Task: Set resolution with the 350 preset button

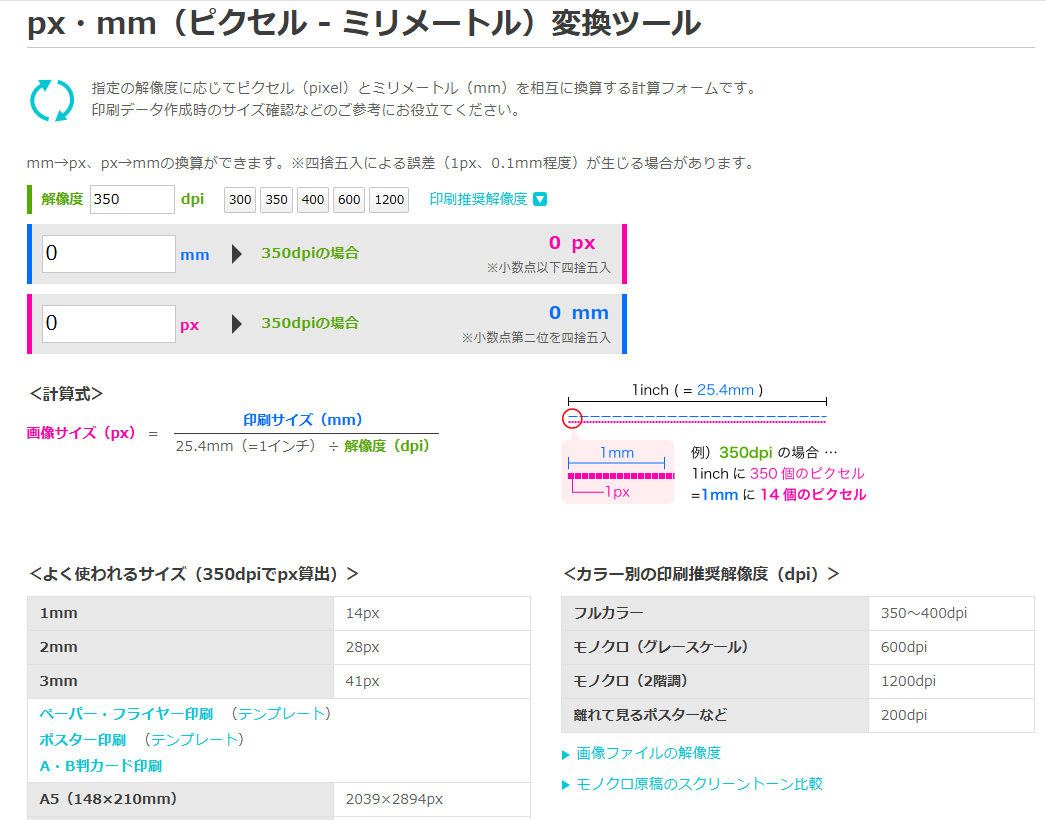Action: (x=276, y=199)
